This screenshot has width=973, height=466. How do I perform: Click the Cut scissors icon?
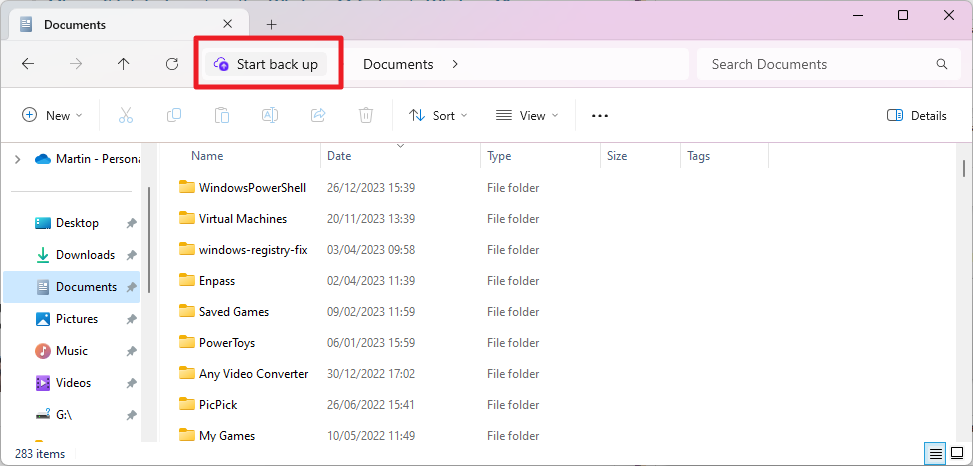(126, 115)
